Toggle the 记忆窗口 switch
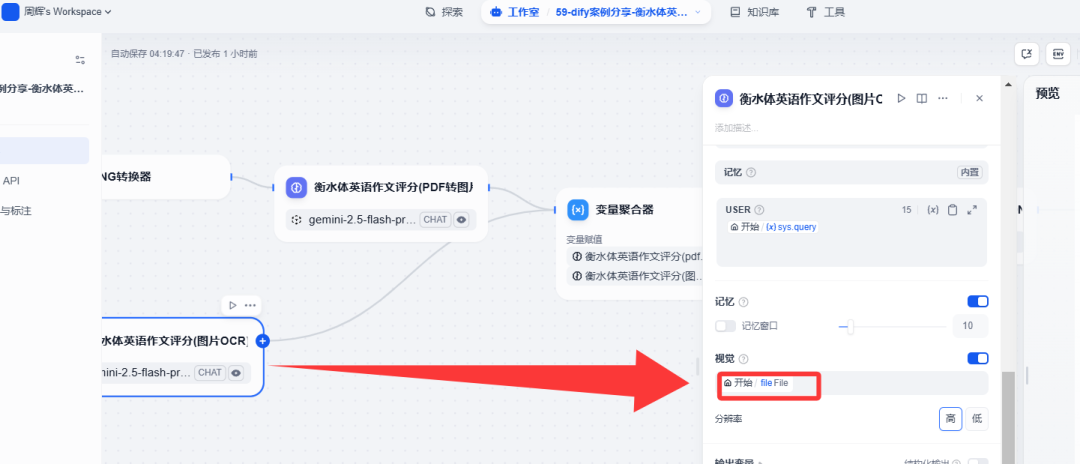The width and height of the screenshot is (1080, 464). click(725, 326)
